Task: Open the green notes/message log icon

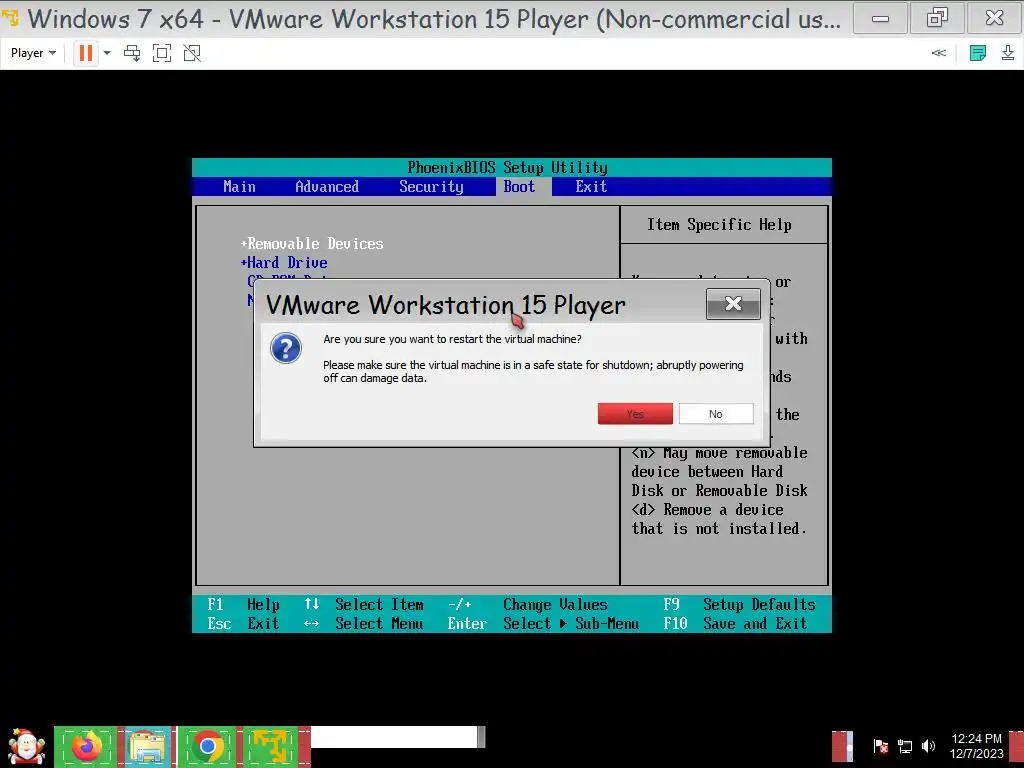Action: [x=978, y=53]
